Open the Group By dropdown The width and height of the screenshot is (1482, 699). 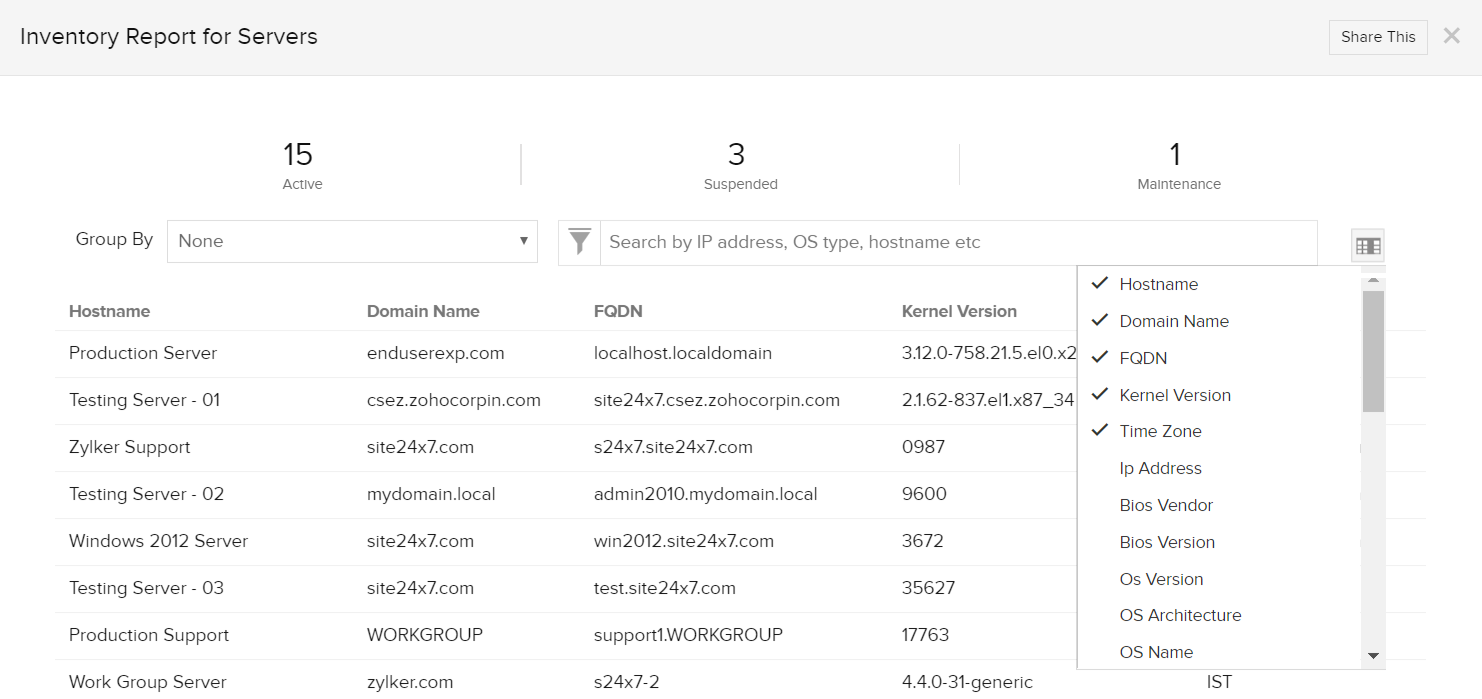click(352, 241)
